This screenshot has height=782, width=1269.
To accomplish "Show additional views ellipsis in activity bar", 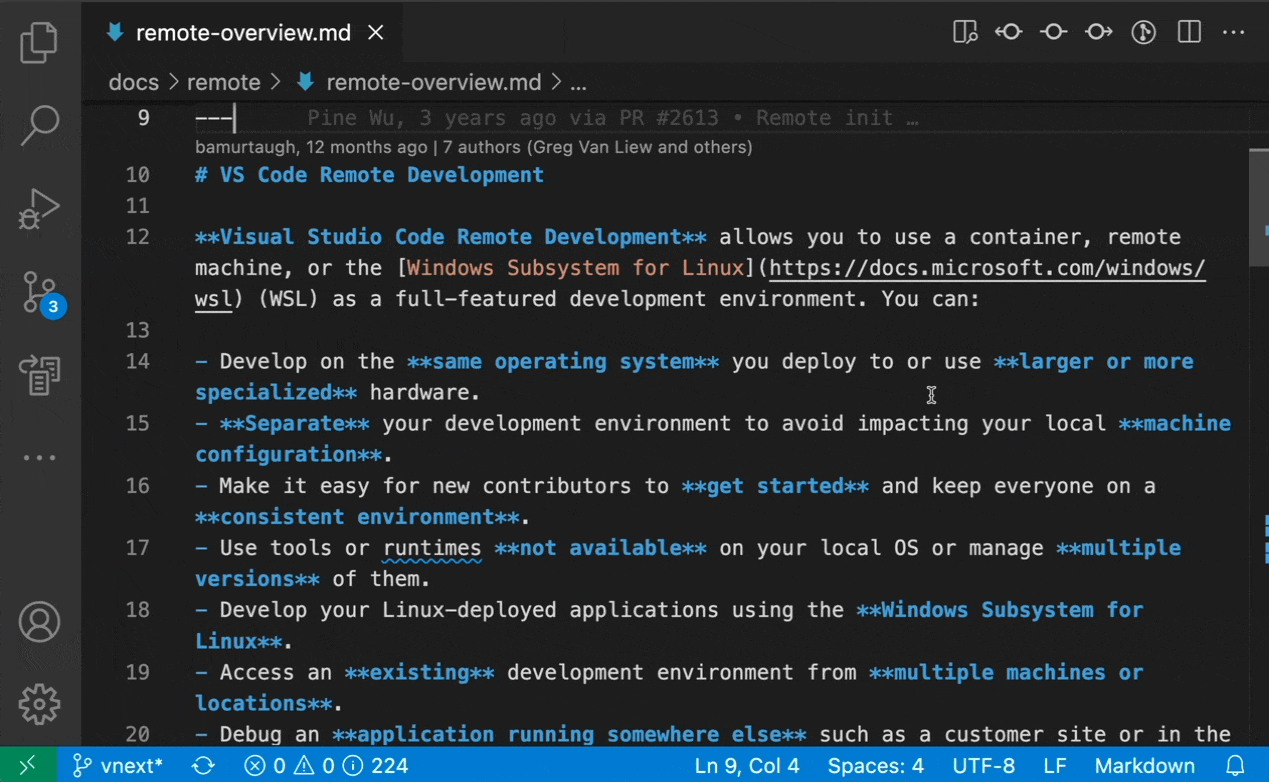I will [x=40, y=458].
